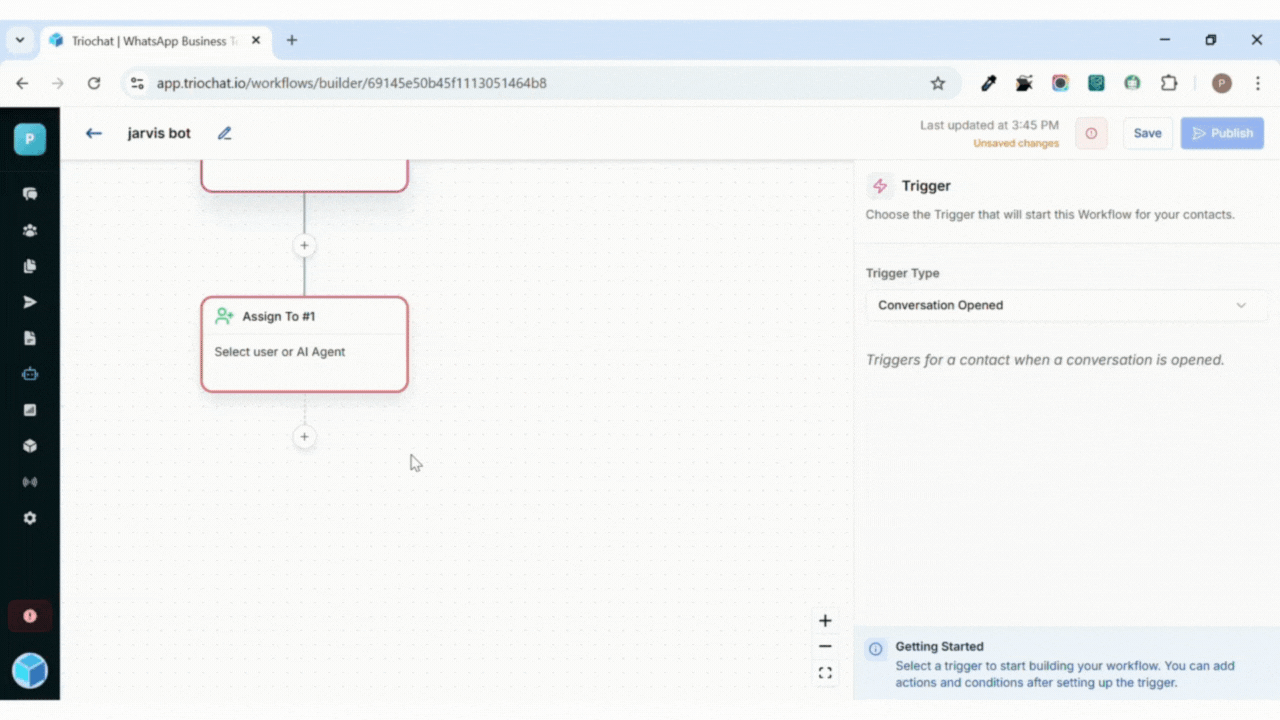Open the Contacts section from the sidebar
1280x720 pixels.
point(30,230)
